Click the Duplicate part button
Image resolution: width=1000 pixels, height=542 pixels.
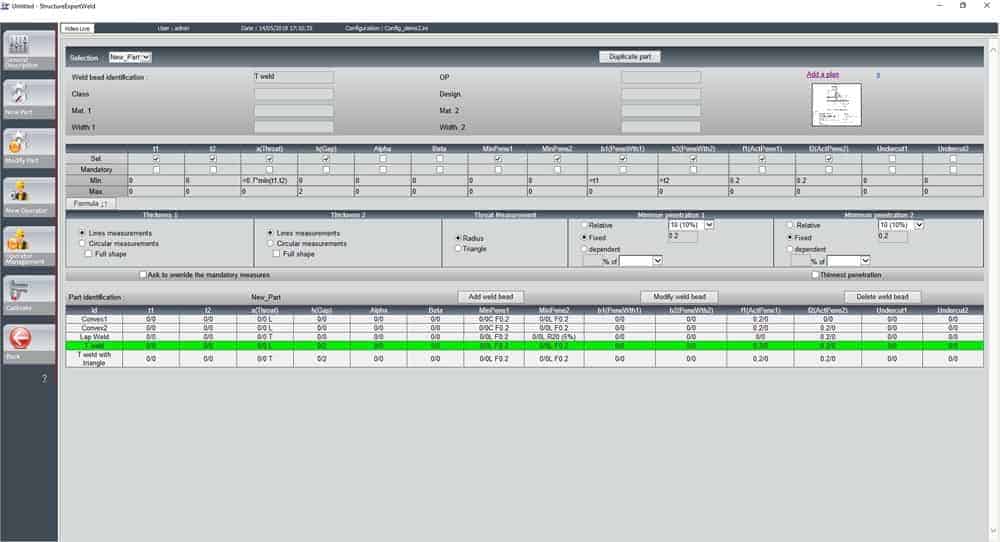[629, 57]
